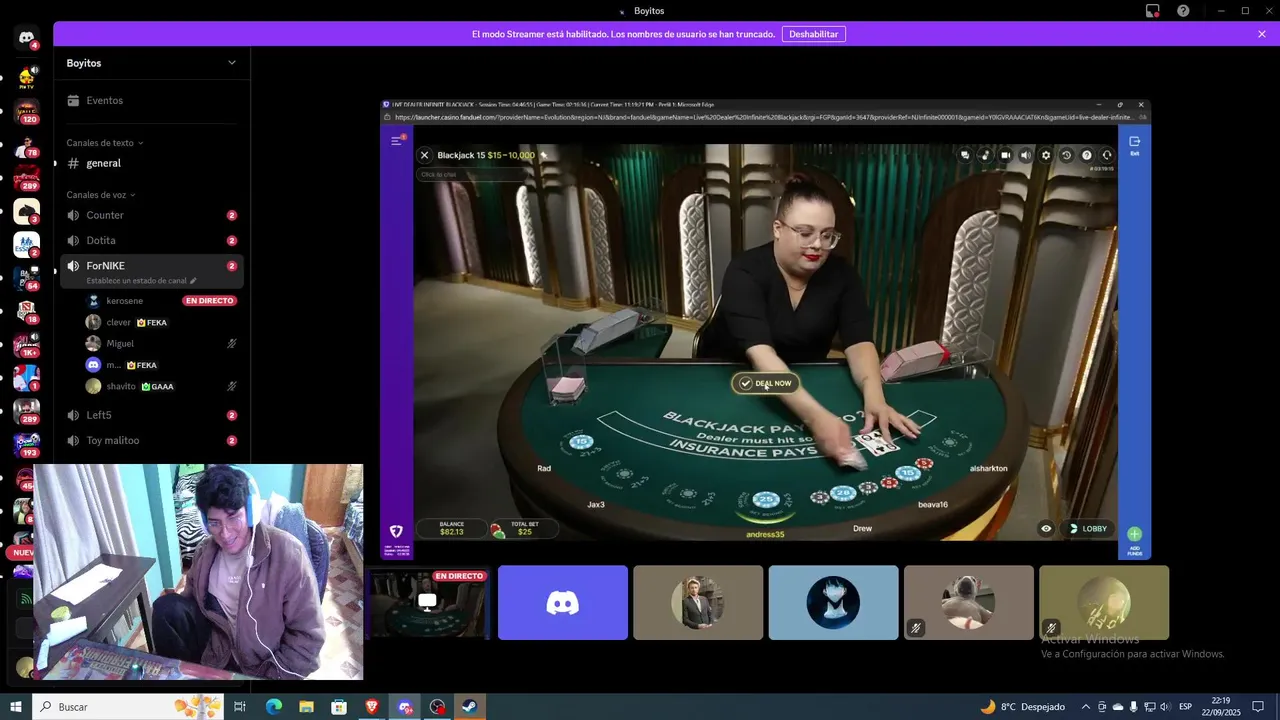Favorite the Blackjack 15 table star

tap(544, 155)
